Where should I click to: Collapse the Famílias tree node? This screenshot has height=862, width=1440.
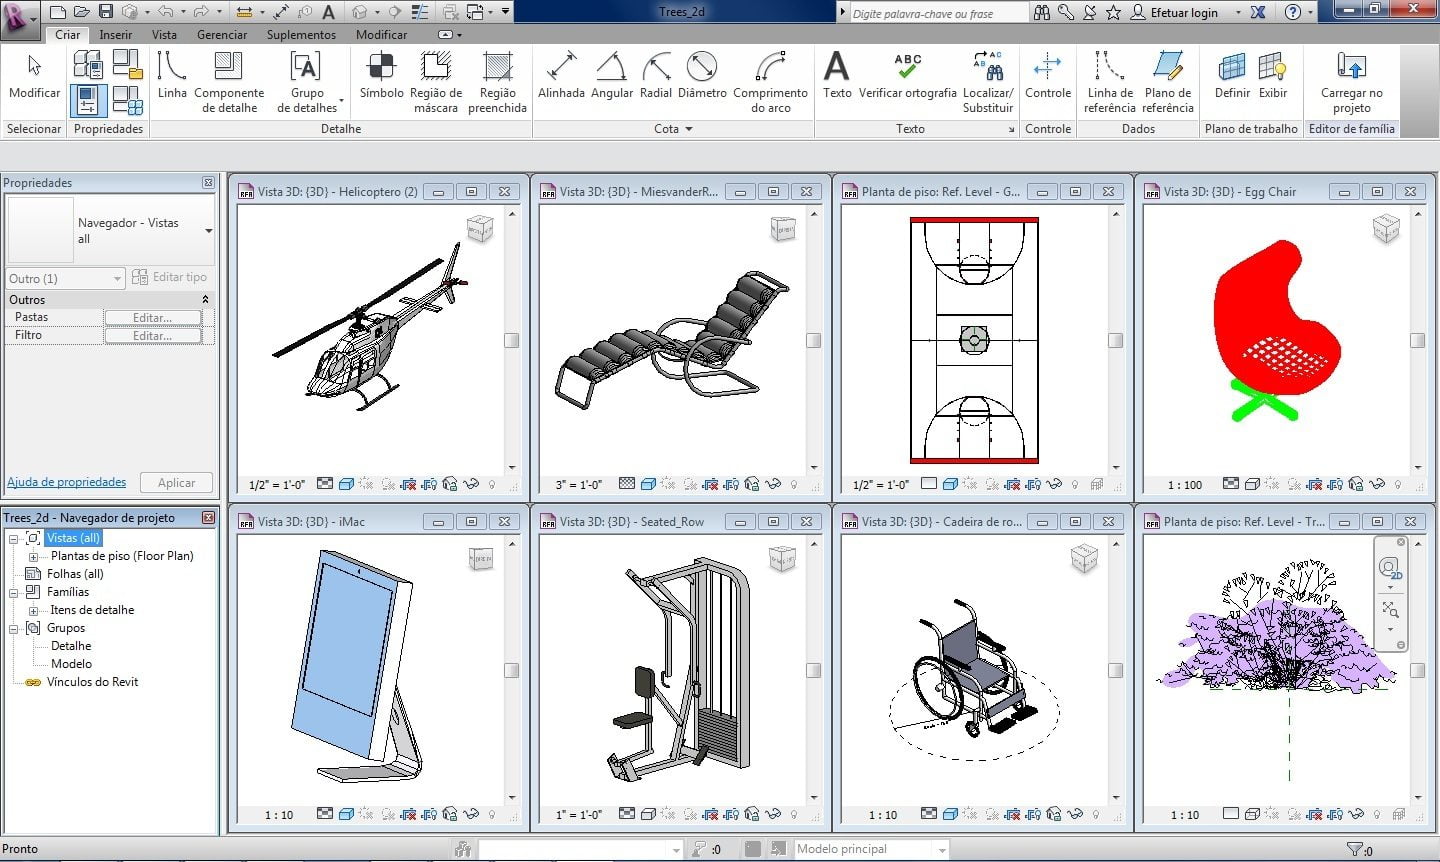[14, 592]
